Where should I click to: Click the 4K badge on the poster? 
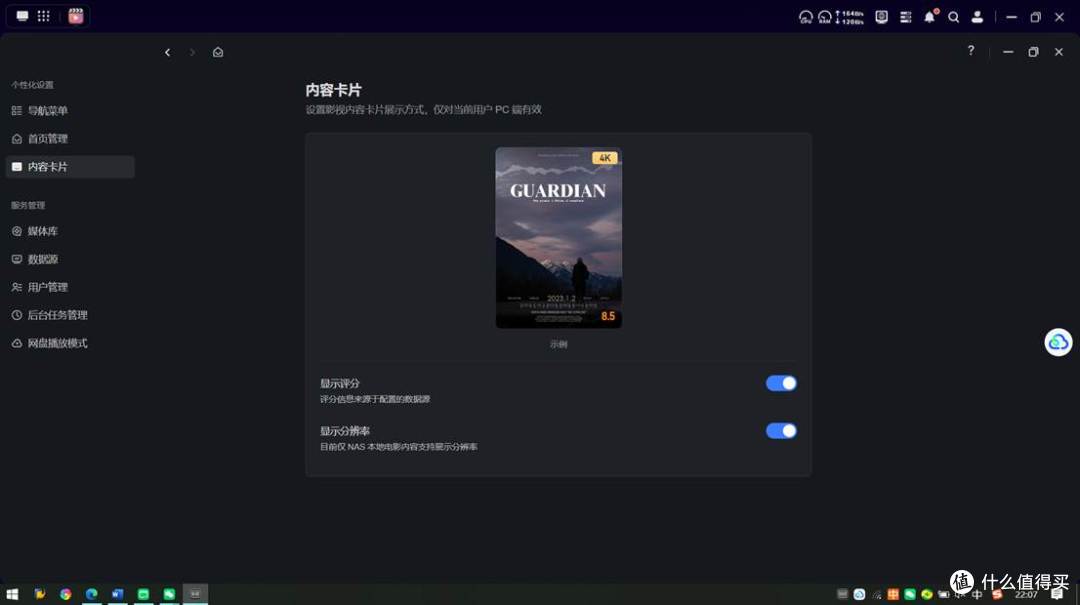coord(605,158)
